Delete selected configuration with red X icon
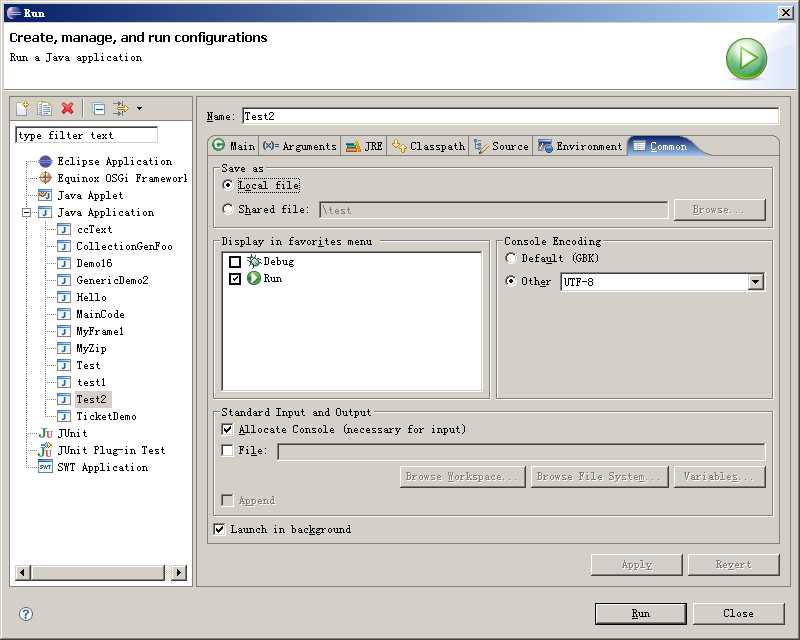800x640 pixels. (67, 108)
